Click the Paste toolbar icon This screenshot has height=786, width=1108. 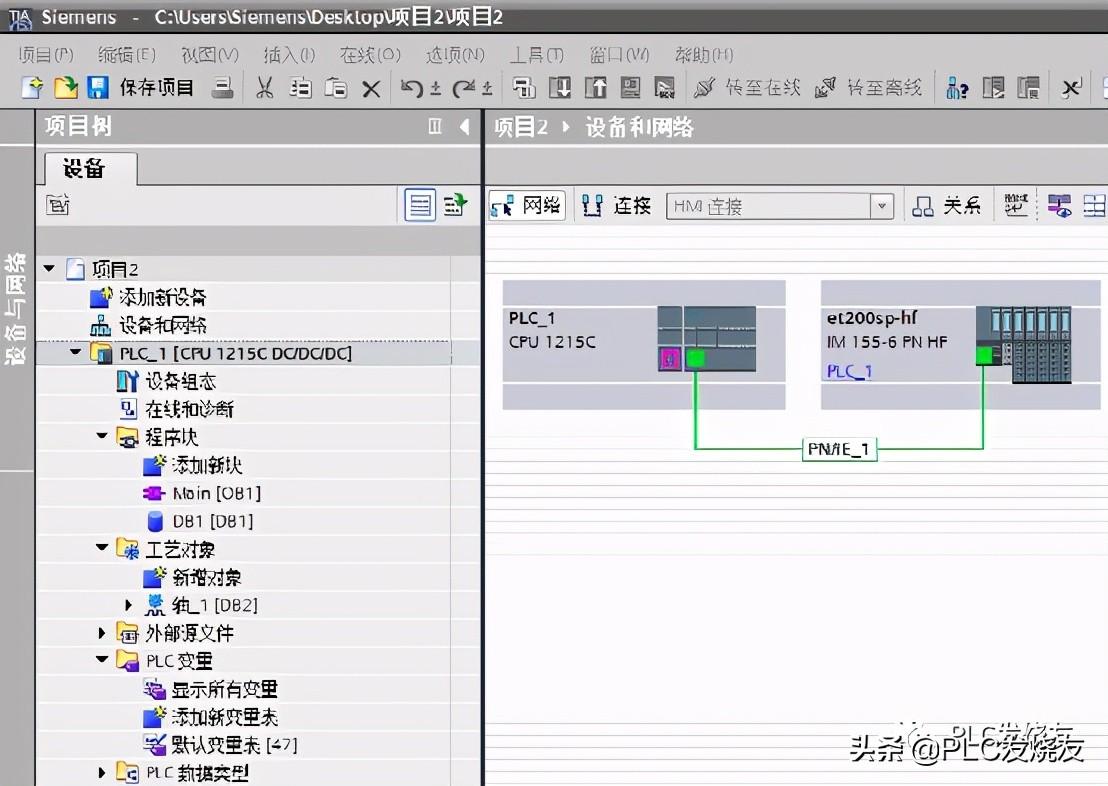(x=336, y=88)
